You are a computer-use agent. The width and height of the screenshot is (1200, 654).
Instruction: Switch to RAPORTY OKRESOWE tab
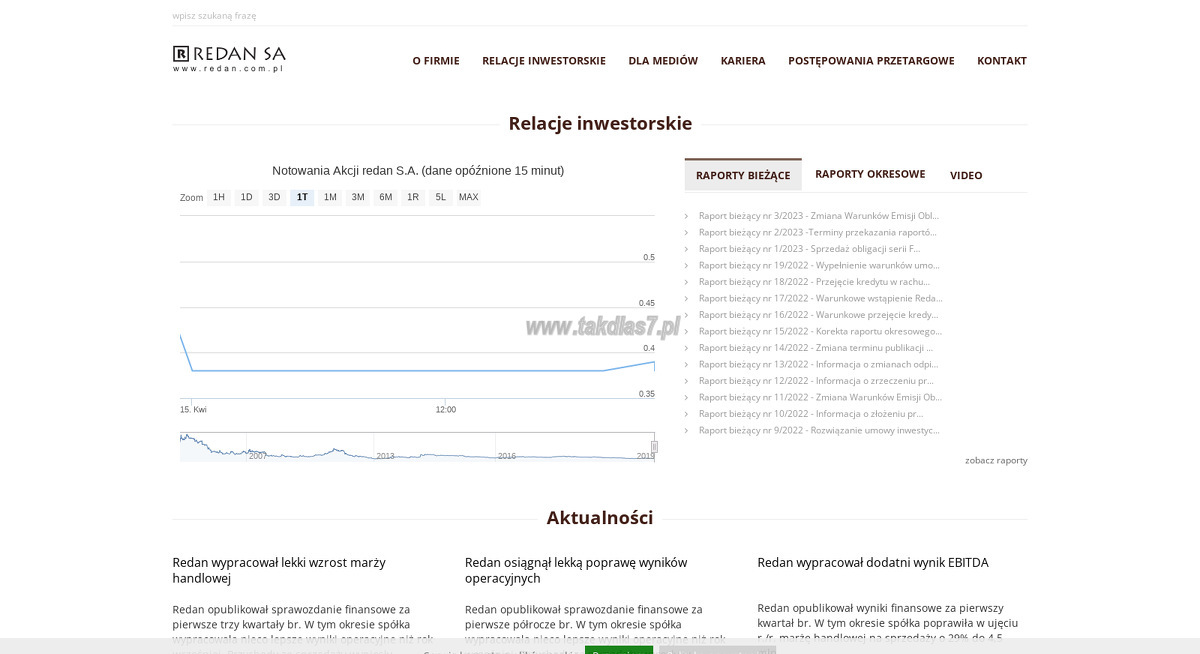click(870, 174)
